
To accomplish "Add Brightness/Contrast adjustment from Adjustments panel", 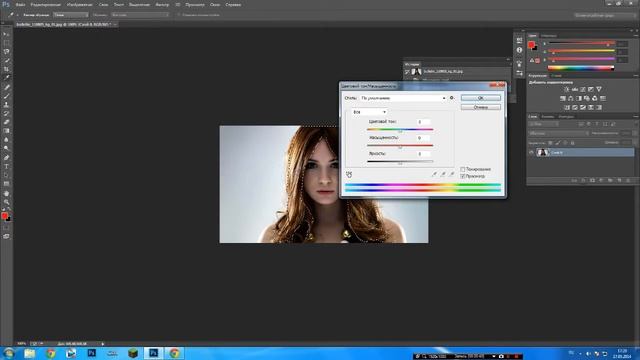I will click(x=567, y=89).
